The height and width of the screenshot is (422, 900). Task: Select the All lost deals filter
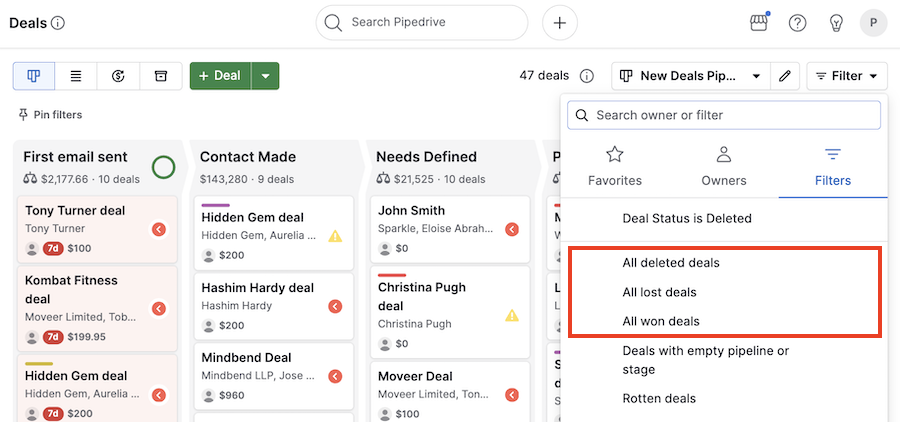(659, 292)
